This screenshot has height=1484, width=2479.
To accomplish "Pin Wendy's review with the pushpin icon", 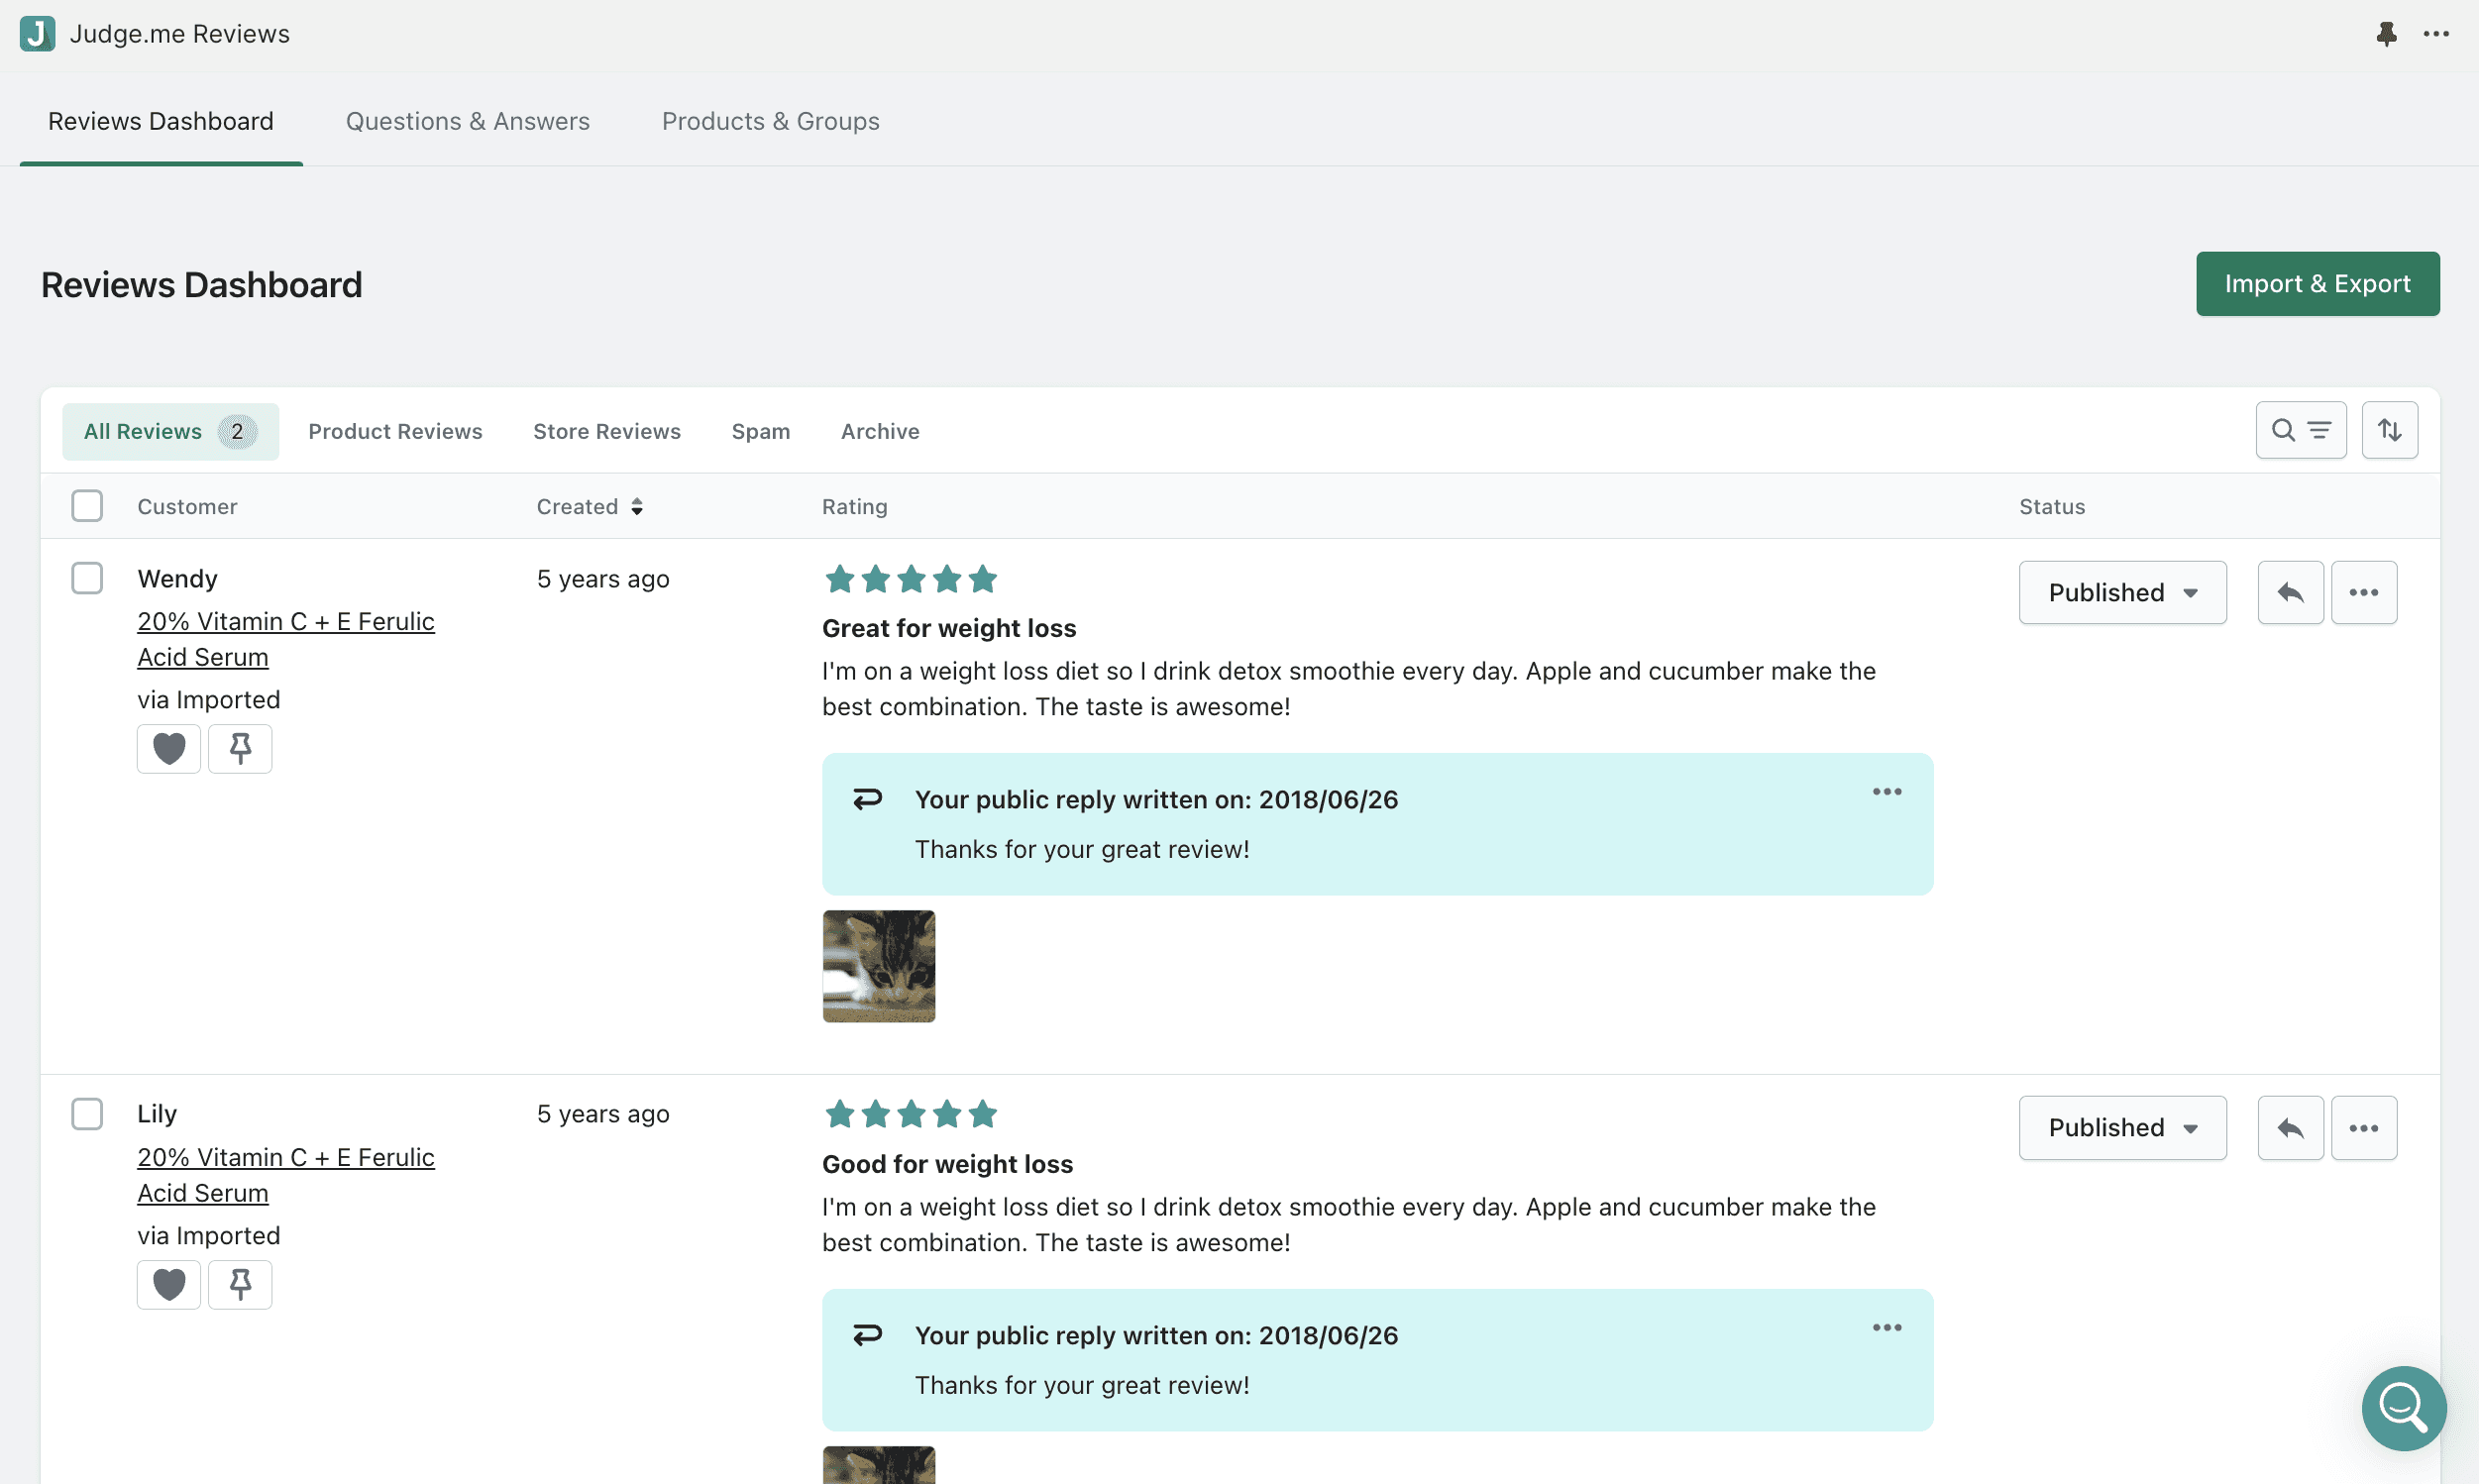I will pyautogui.click(x=240, y=748).
